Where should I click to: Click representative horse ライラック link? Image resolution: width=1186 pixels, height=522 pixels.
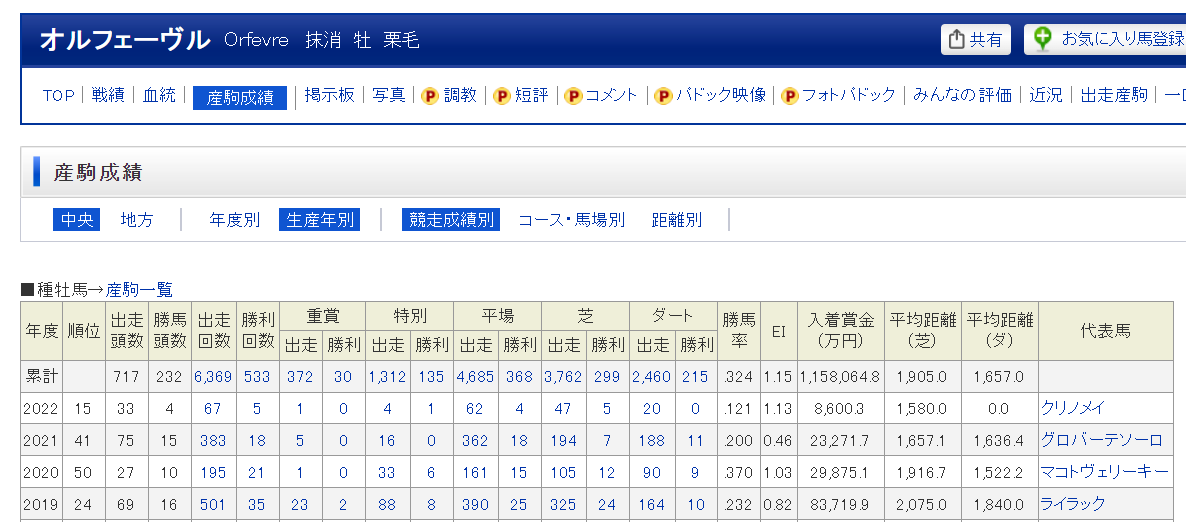click(1072, 504)
